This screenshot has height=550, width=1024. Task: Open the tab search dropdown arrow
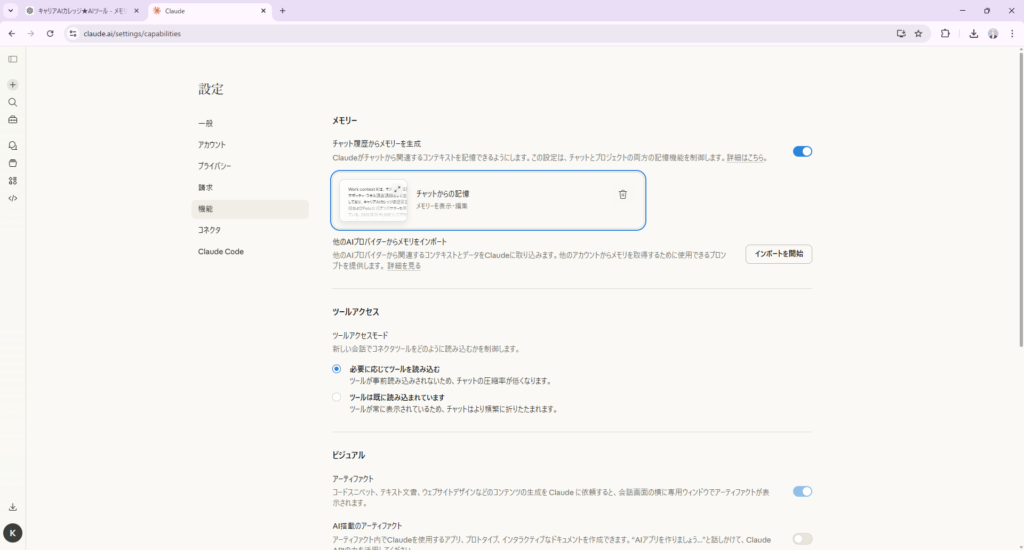click(x=10, y=10)
